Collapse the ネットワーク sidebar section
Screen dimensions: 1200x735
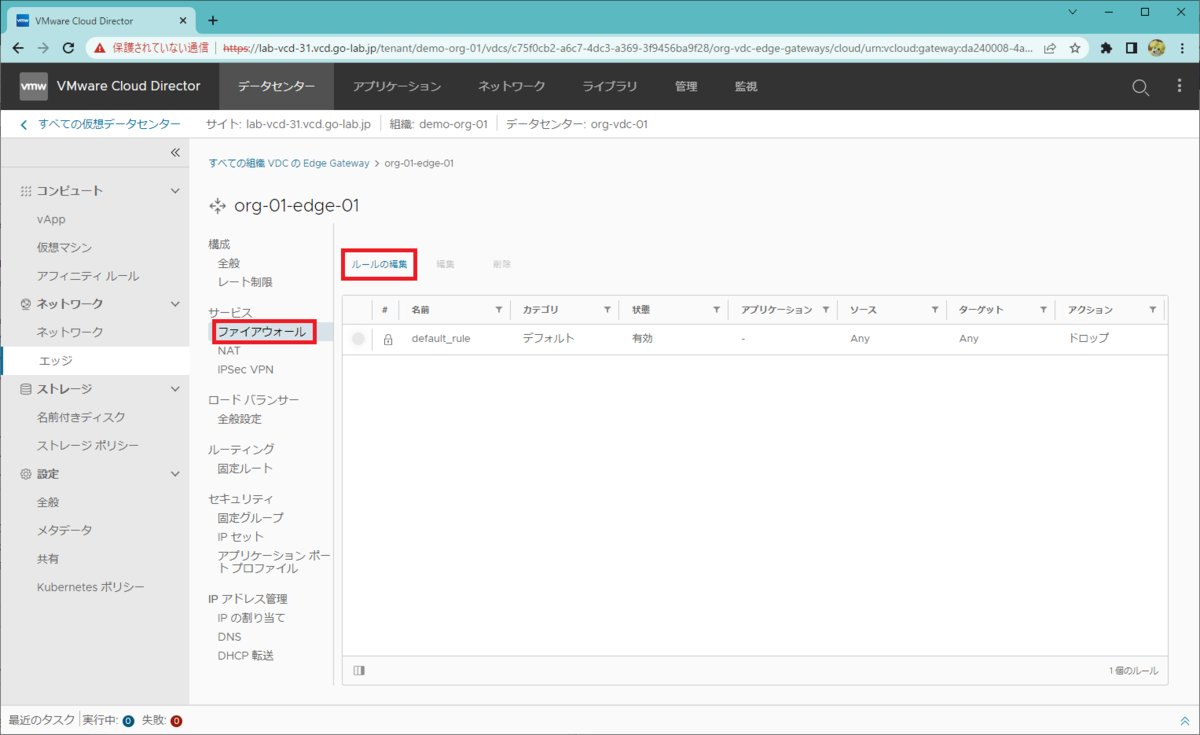pos(175,304)
